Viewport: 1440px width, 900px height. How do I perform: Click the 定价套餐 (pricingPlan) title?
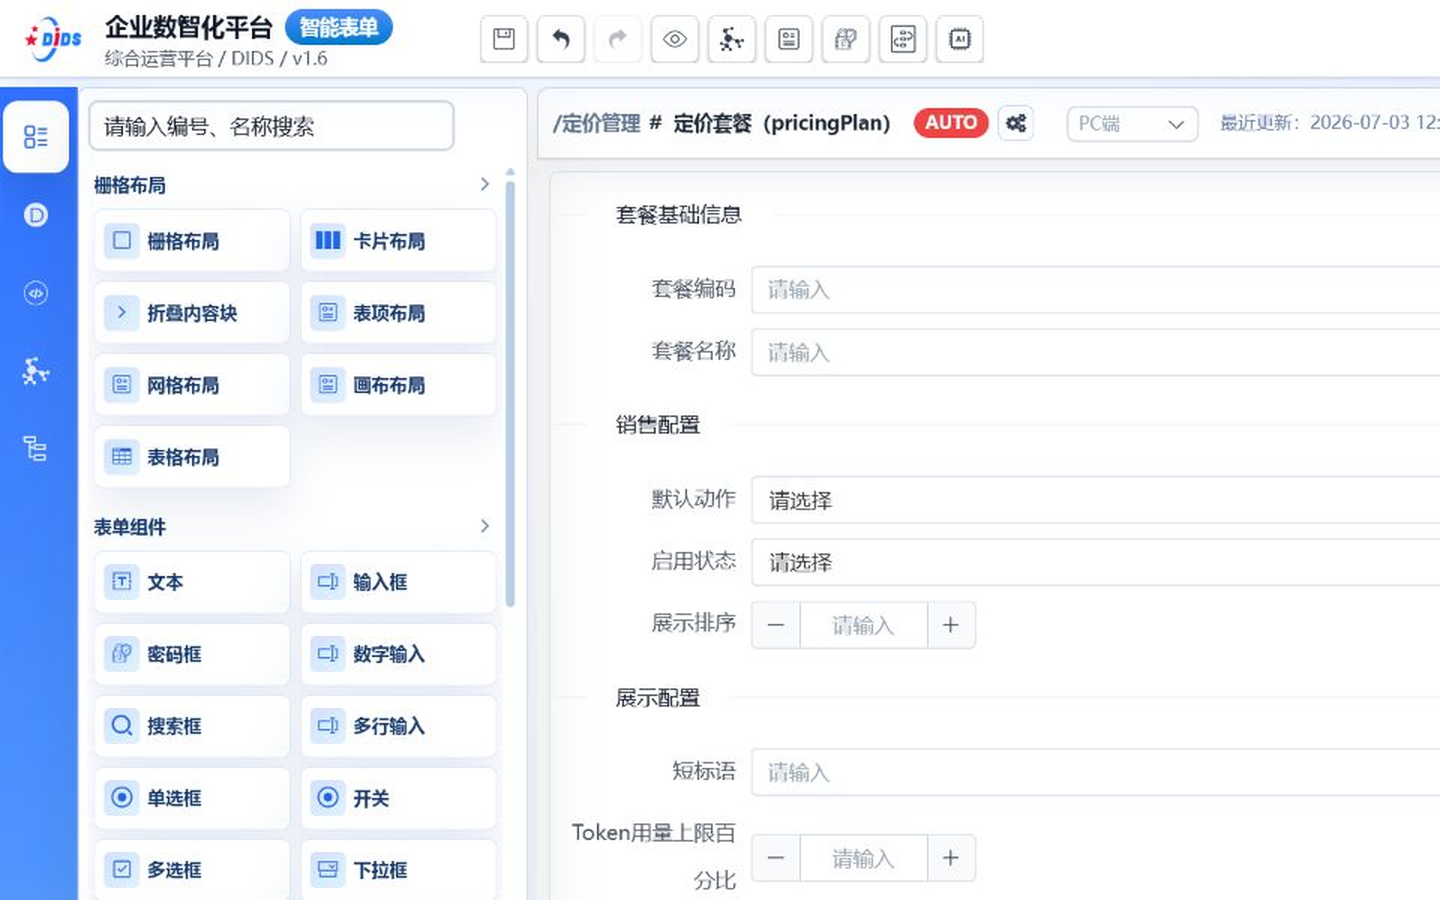(781, 123)
